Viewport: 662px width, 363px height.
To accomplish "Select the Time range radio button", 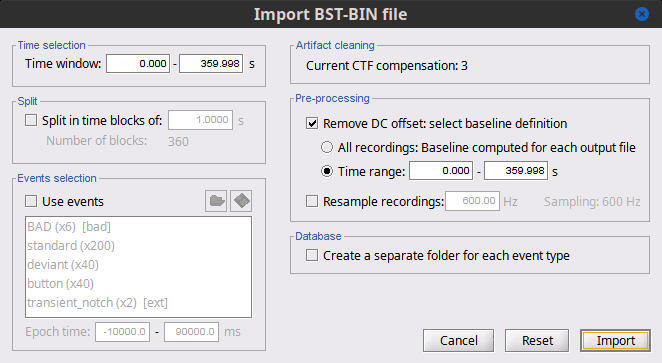I will [x=327, y=171].
